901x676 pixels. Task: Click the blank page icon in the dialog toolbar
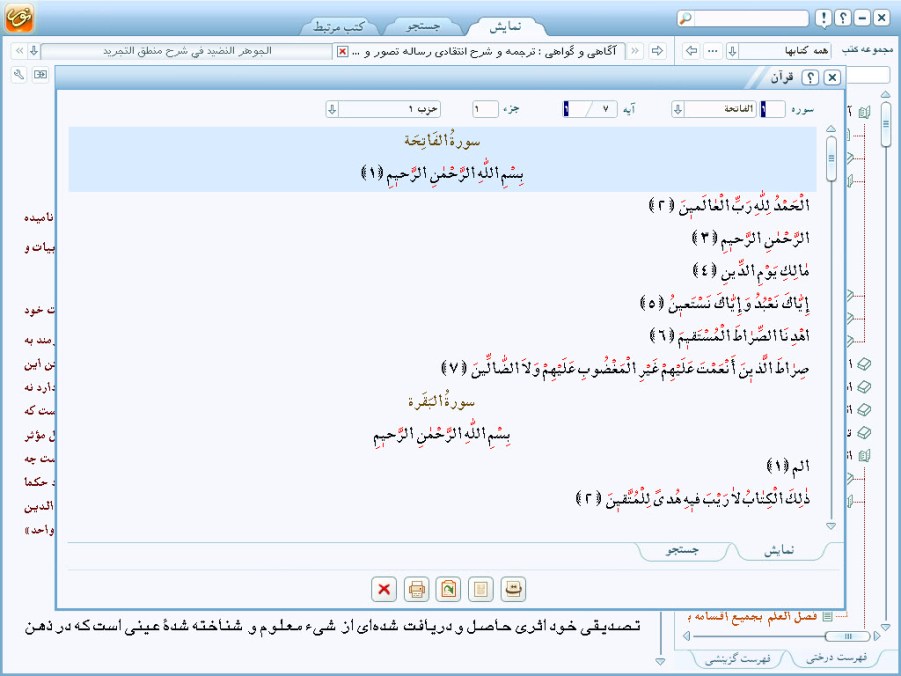(480, 589)
